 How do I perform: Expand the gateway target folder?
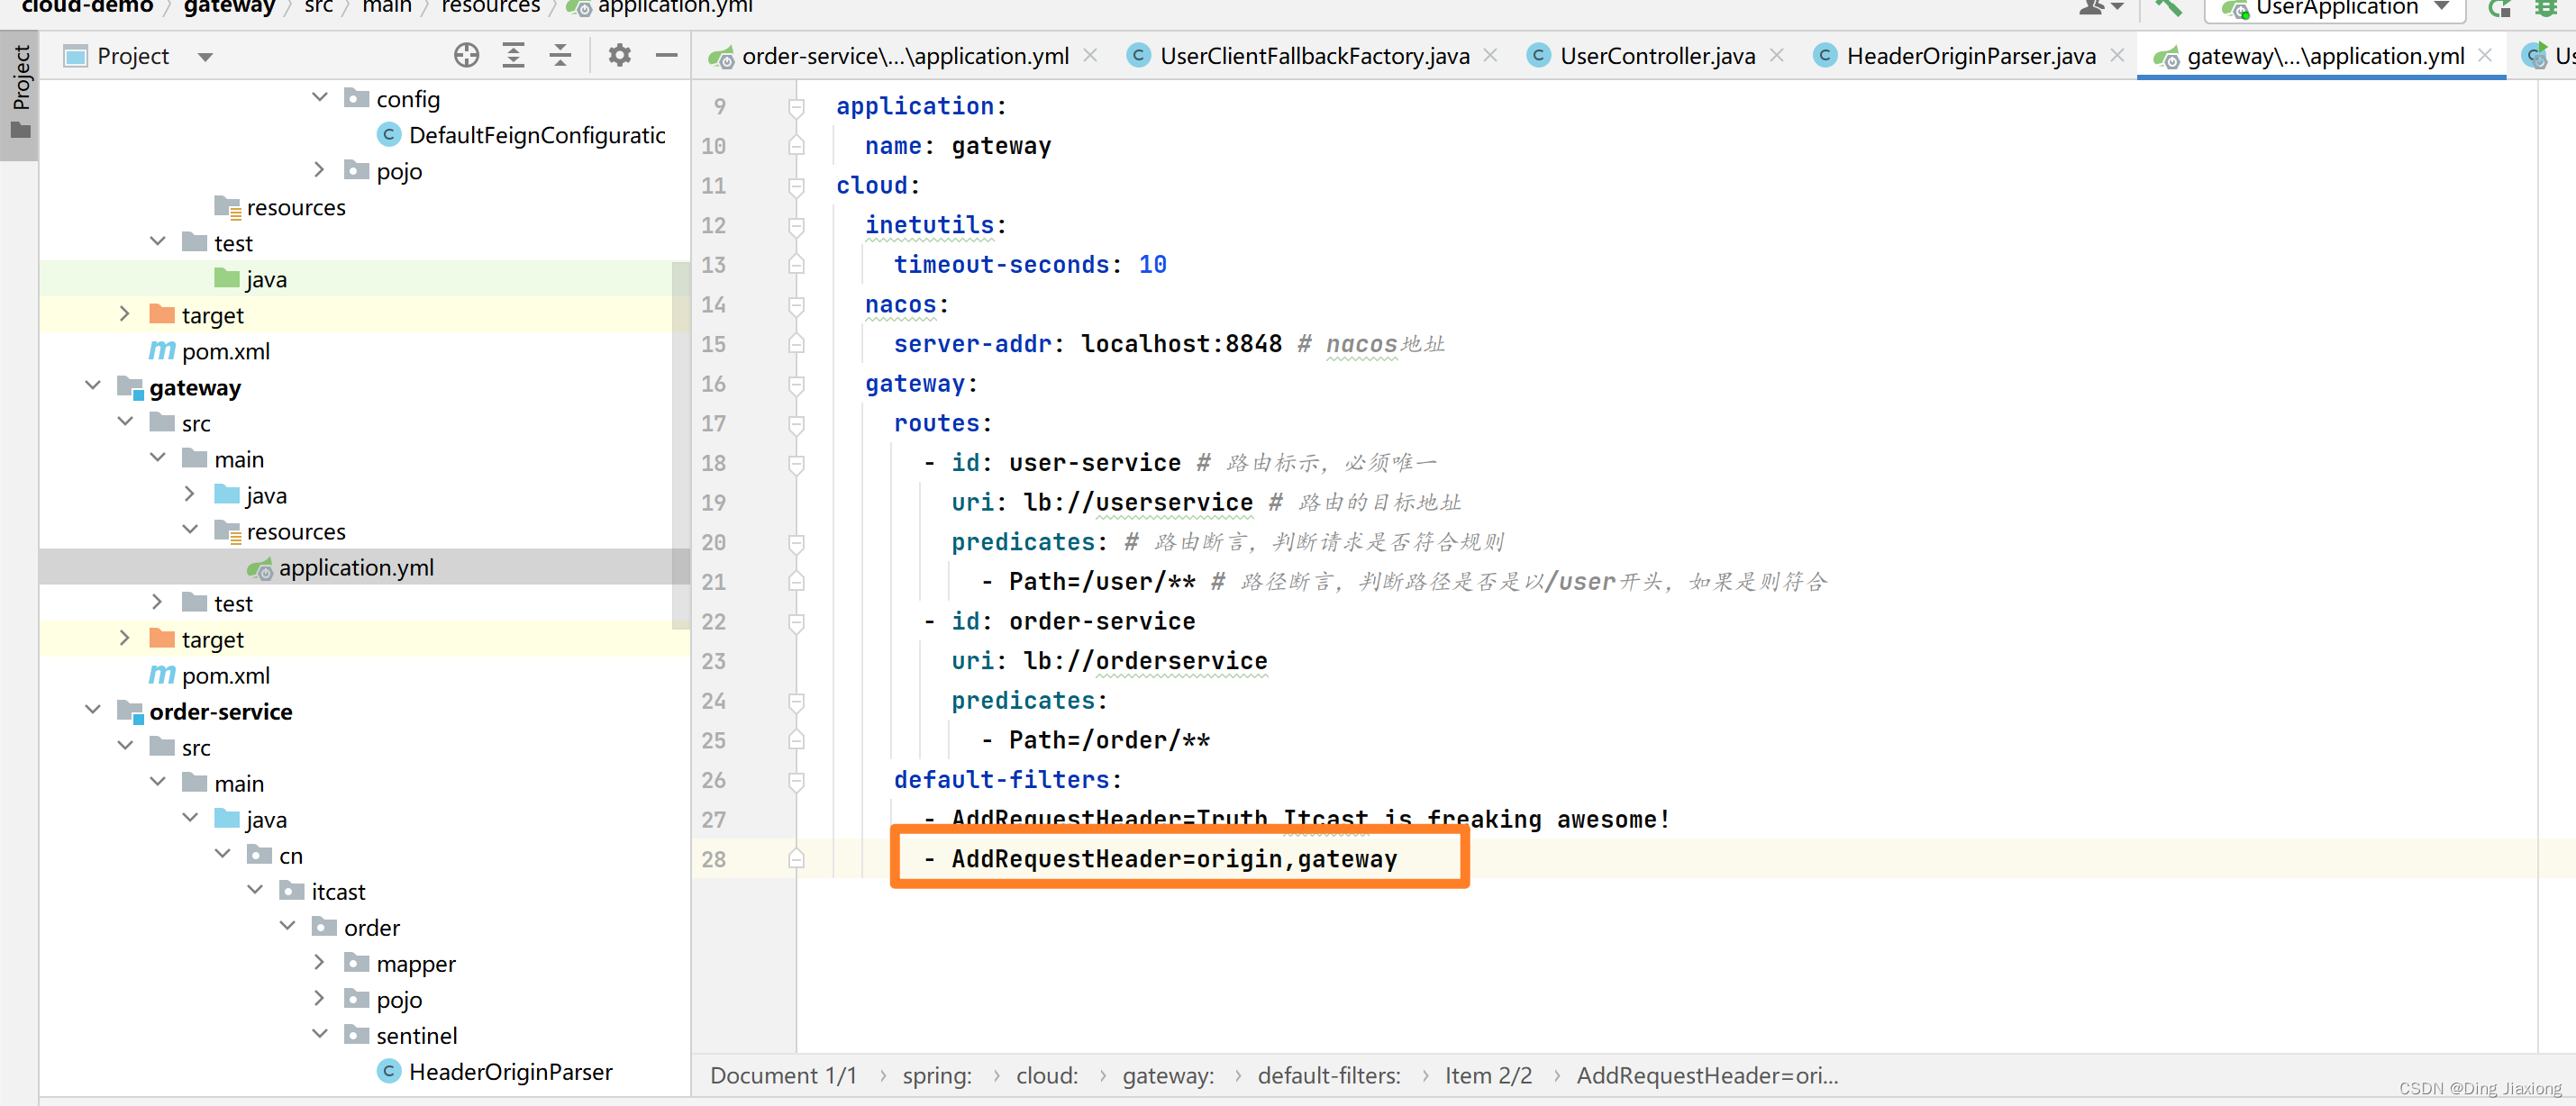pos(125,637)
